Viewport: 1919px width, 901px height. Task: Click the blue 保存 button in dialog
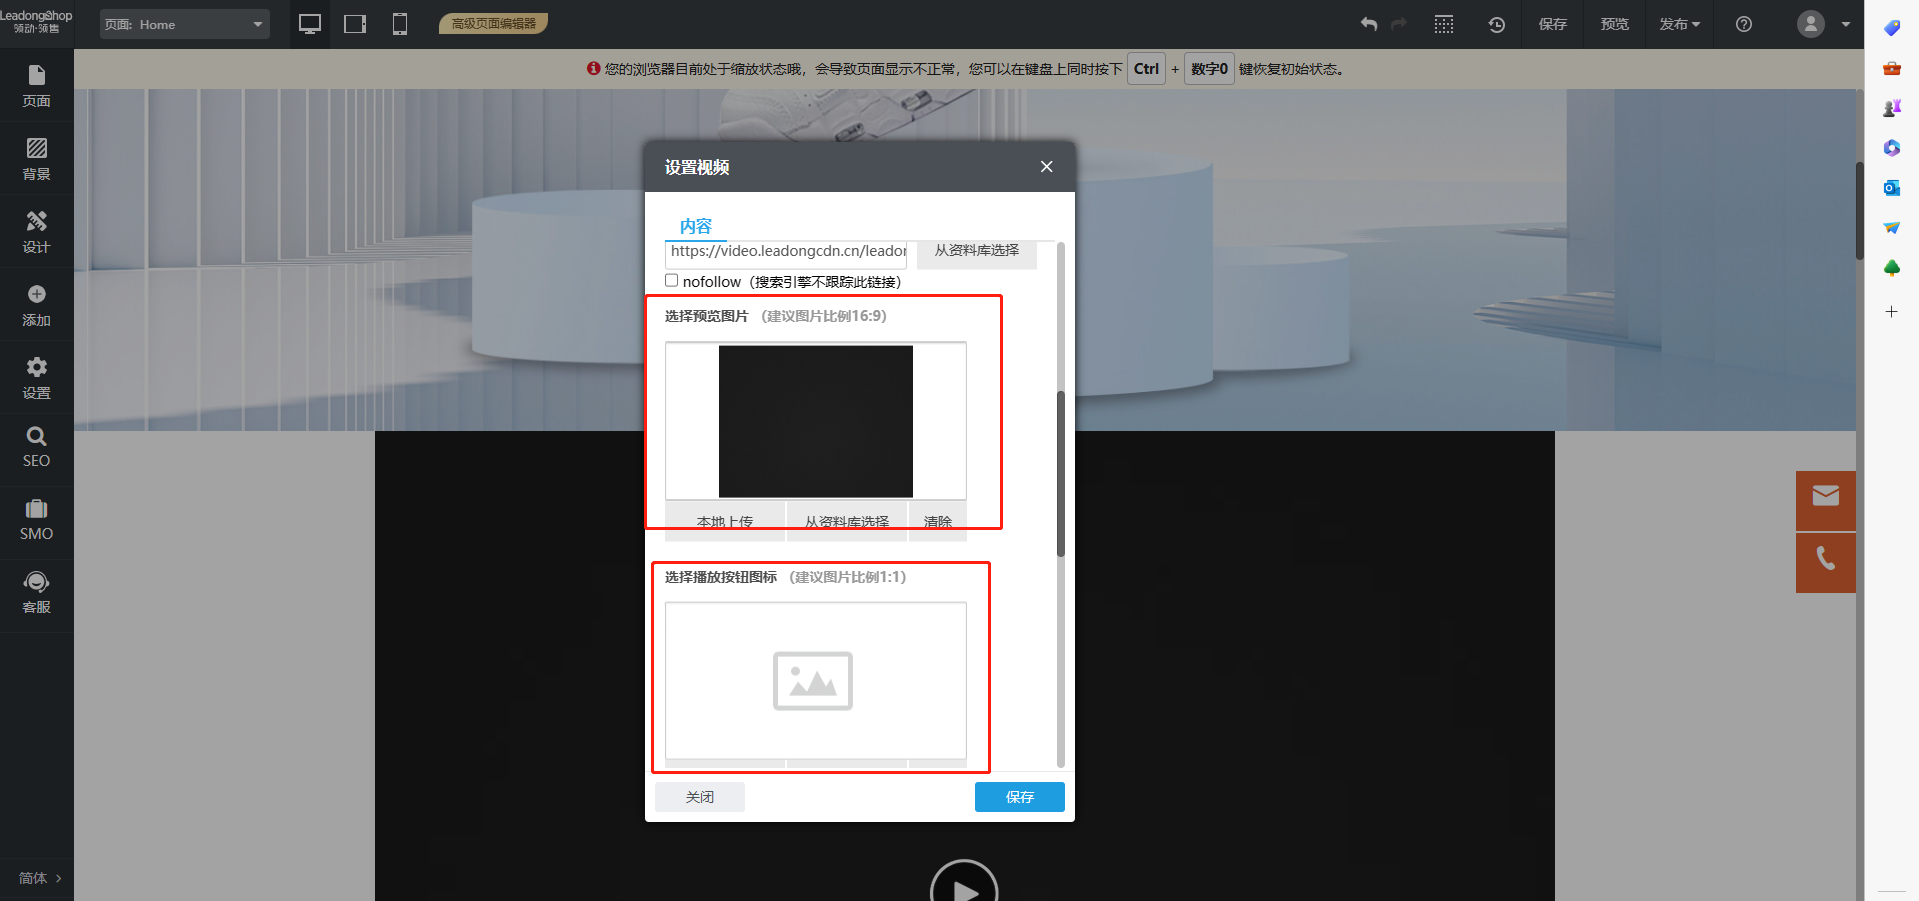tap(1019, 797)
